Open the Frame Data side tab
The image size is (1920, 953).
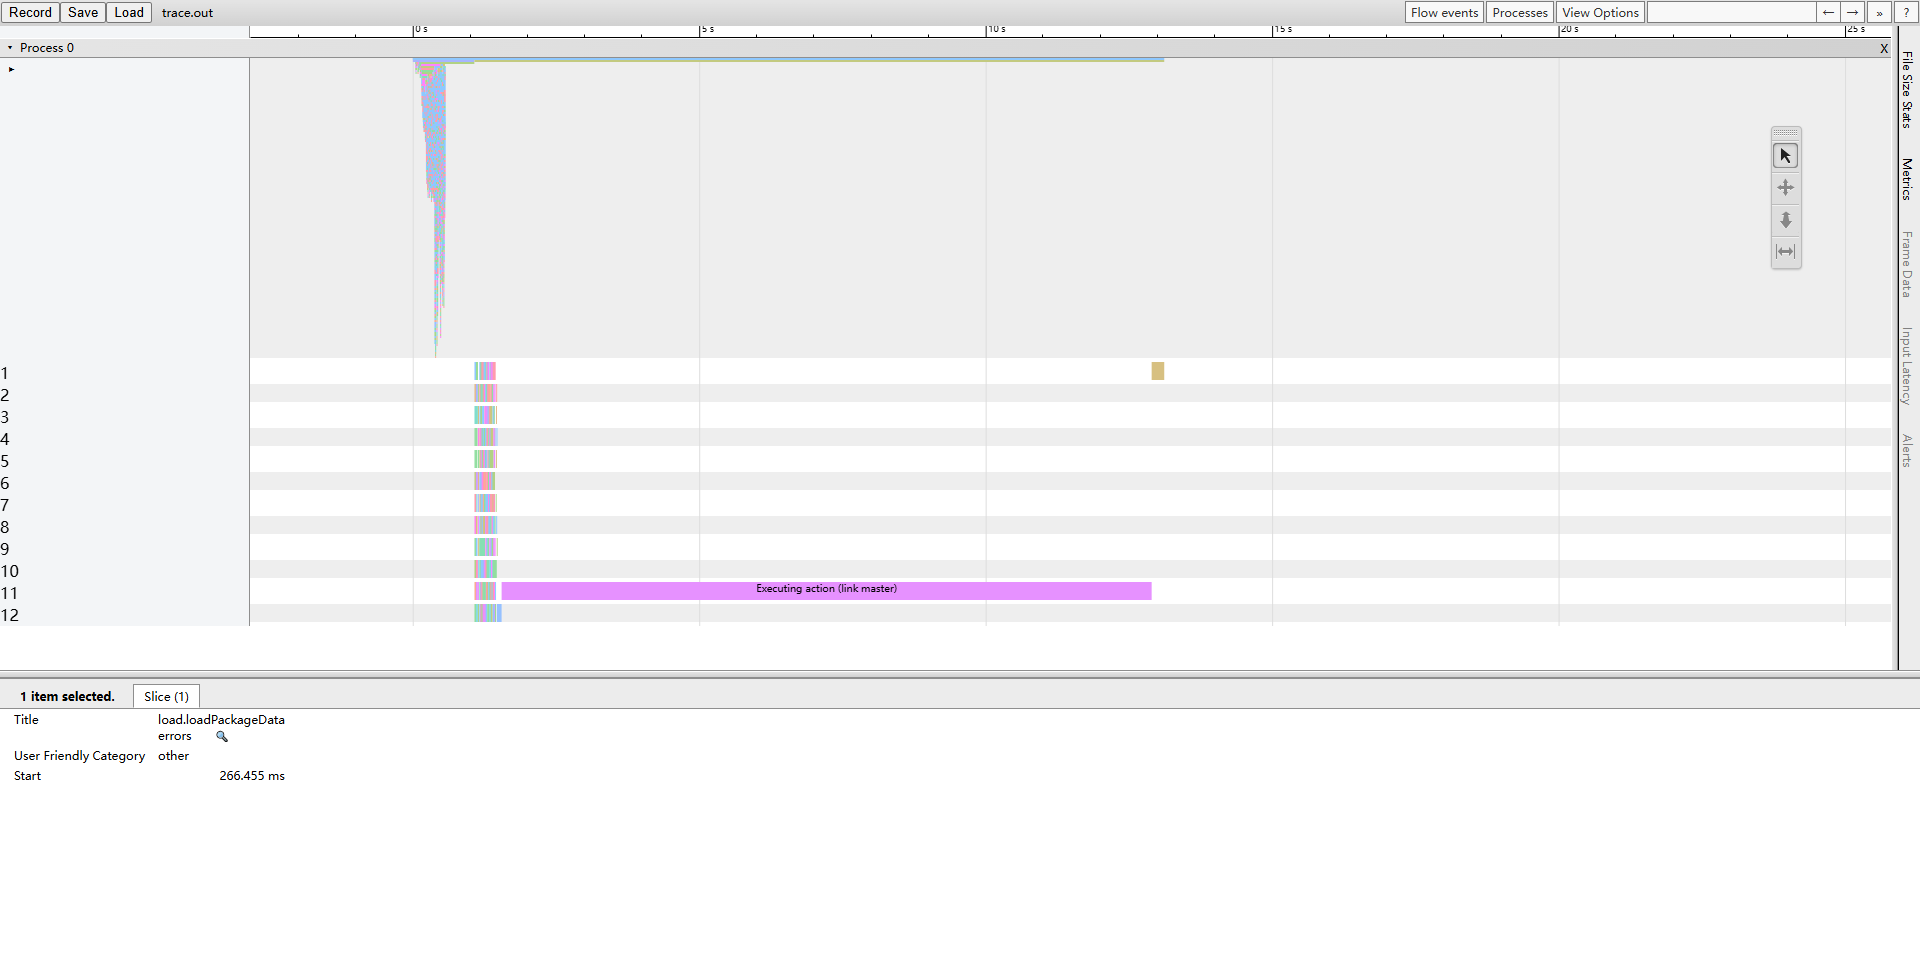pyautogui.click(x=1908, y=264)
